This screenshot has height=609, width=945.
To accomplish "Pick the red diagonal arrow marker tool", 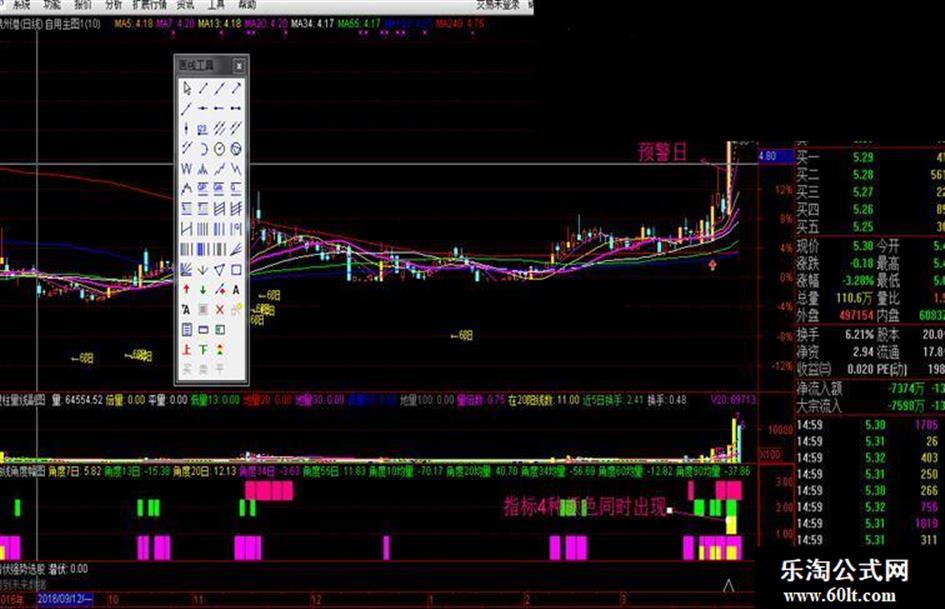I will [x=219, y=289].
